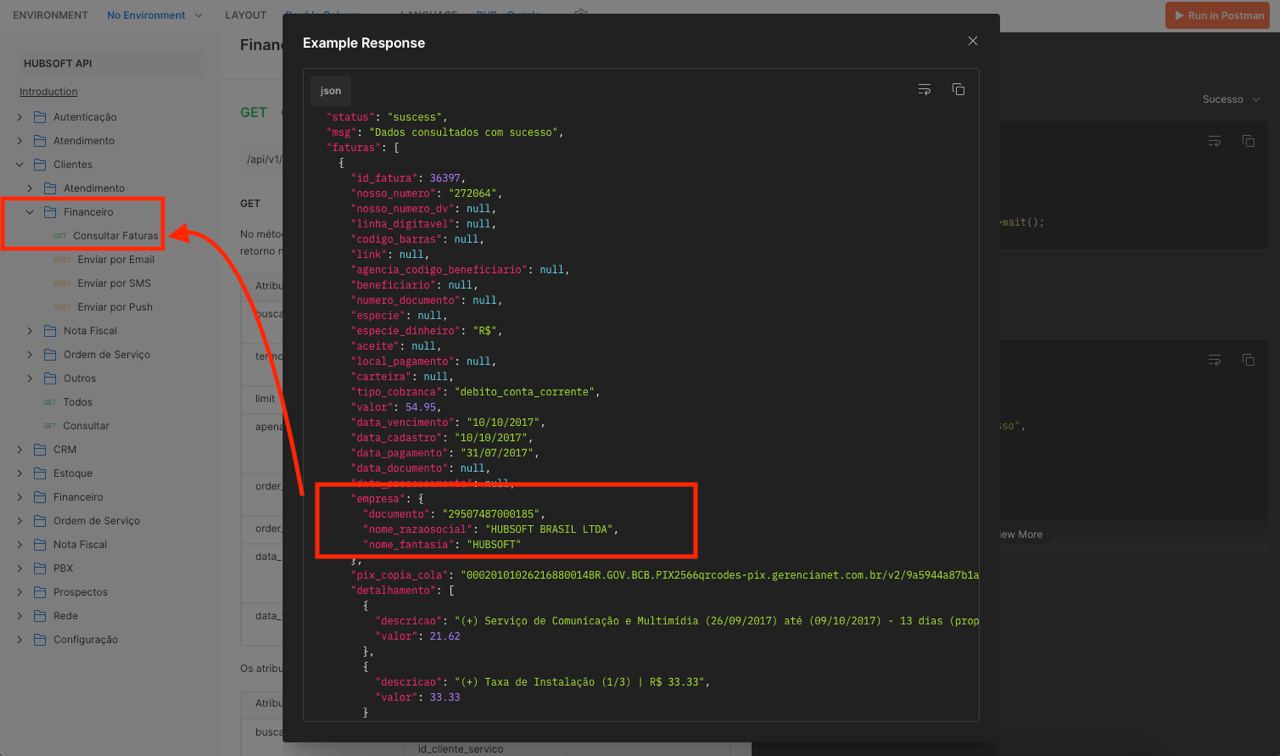Click the Clientes folder icon
Image resolution: width=1280 pixels, height=756 pixels.
point(40,164)
